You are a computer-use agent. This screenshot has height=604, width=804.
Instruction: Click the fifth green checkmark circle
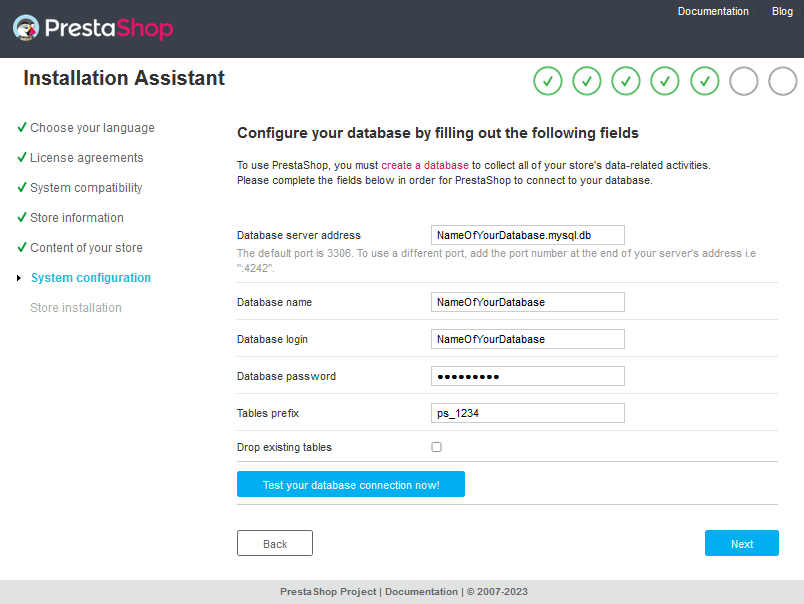click(x=704, y=81)
